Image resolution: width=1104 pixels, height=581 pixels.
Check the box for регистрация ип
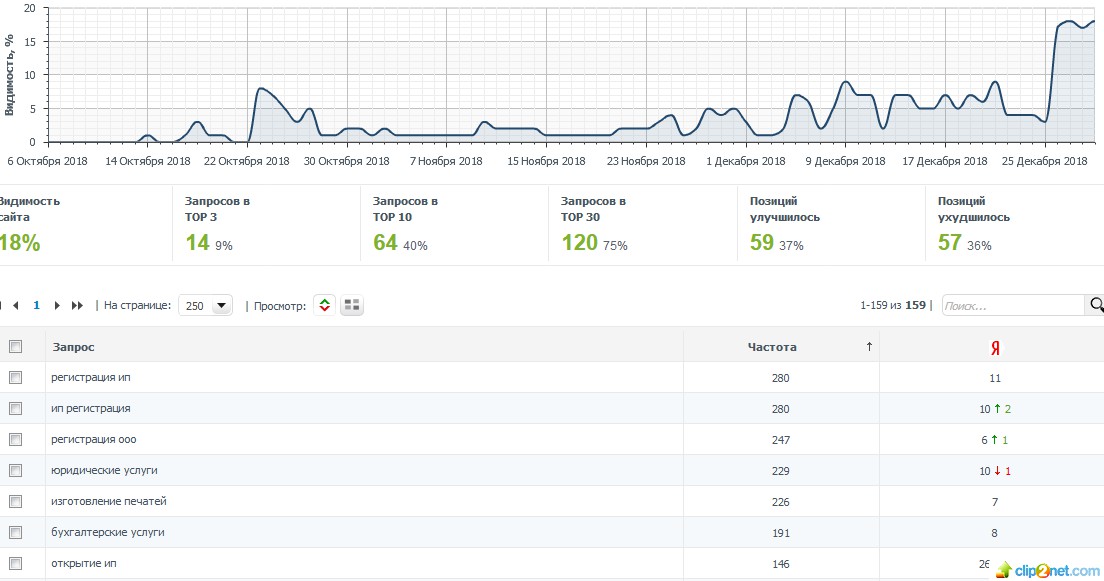point(15,377)
